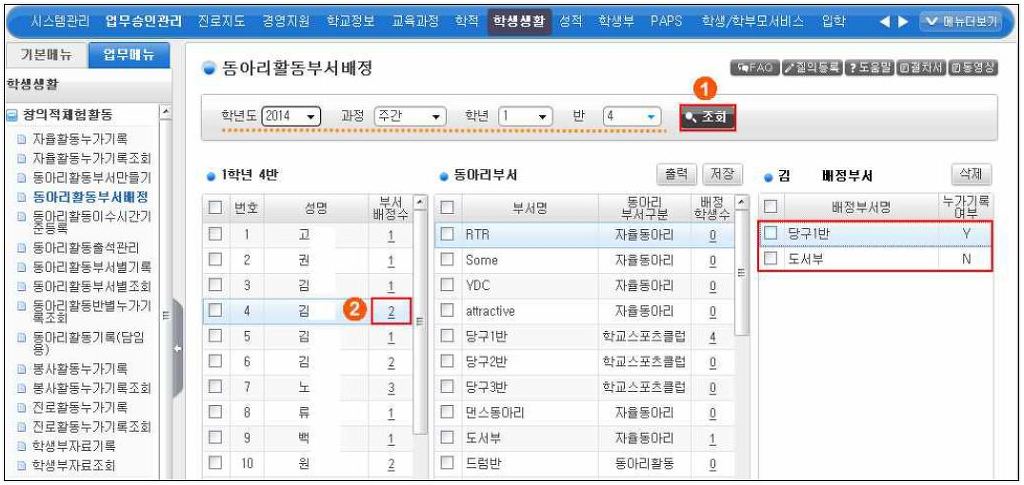The height and width of the screenshot is (485, 1024).
Task: Click the sidebar menu vertical scrollbar
Action: coord(165,294)
